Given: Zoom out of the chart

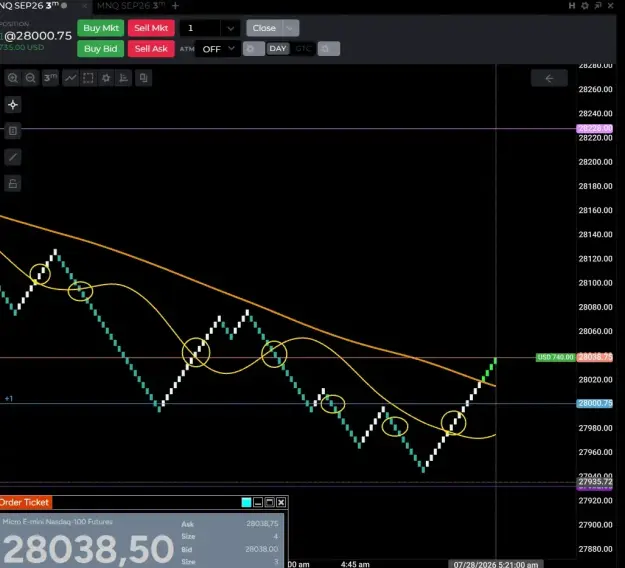Looking at the screenshot, I should [30, 78].
